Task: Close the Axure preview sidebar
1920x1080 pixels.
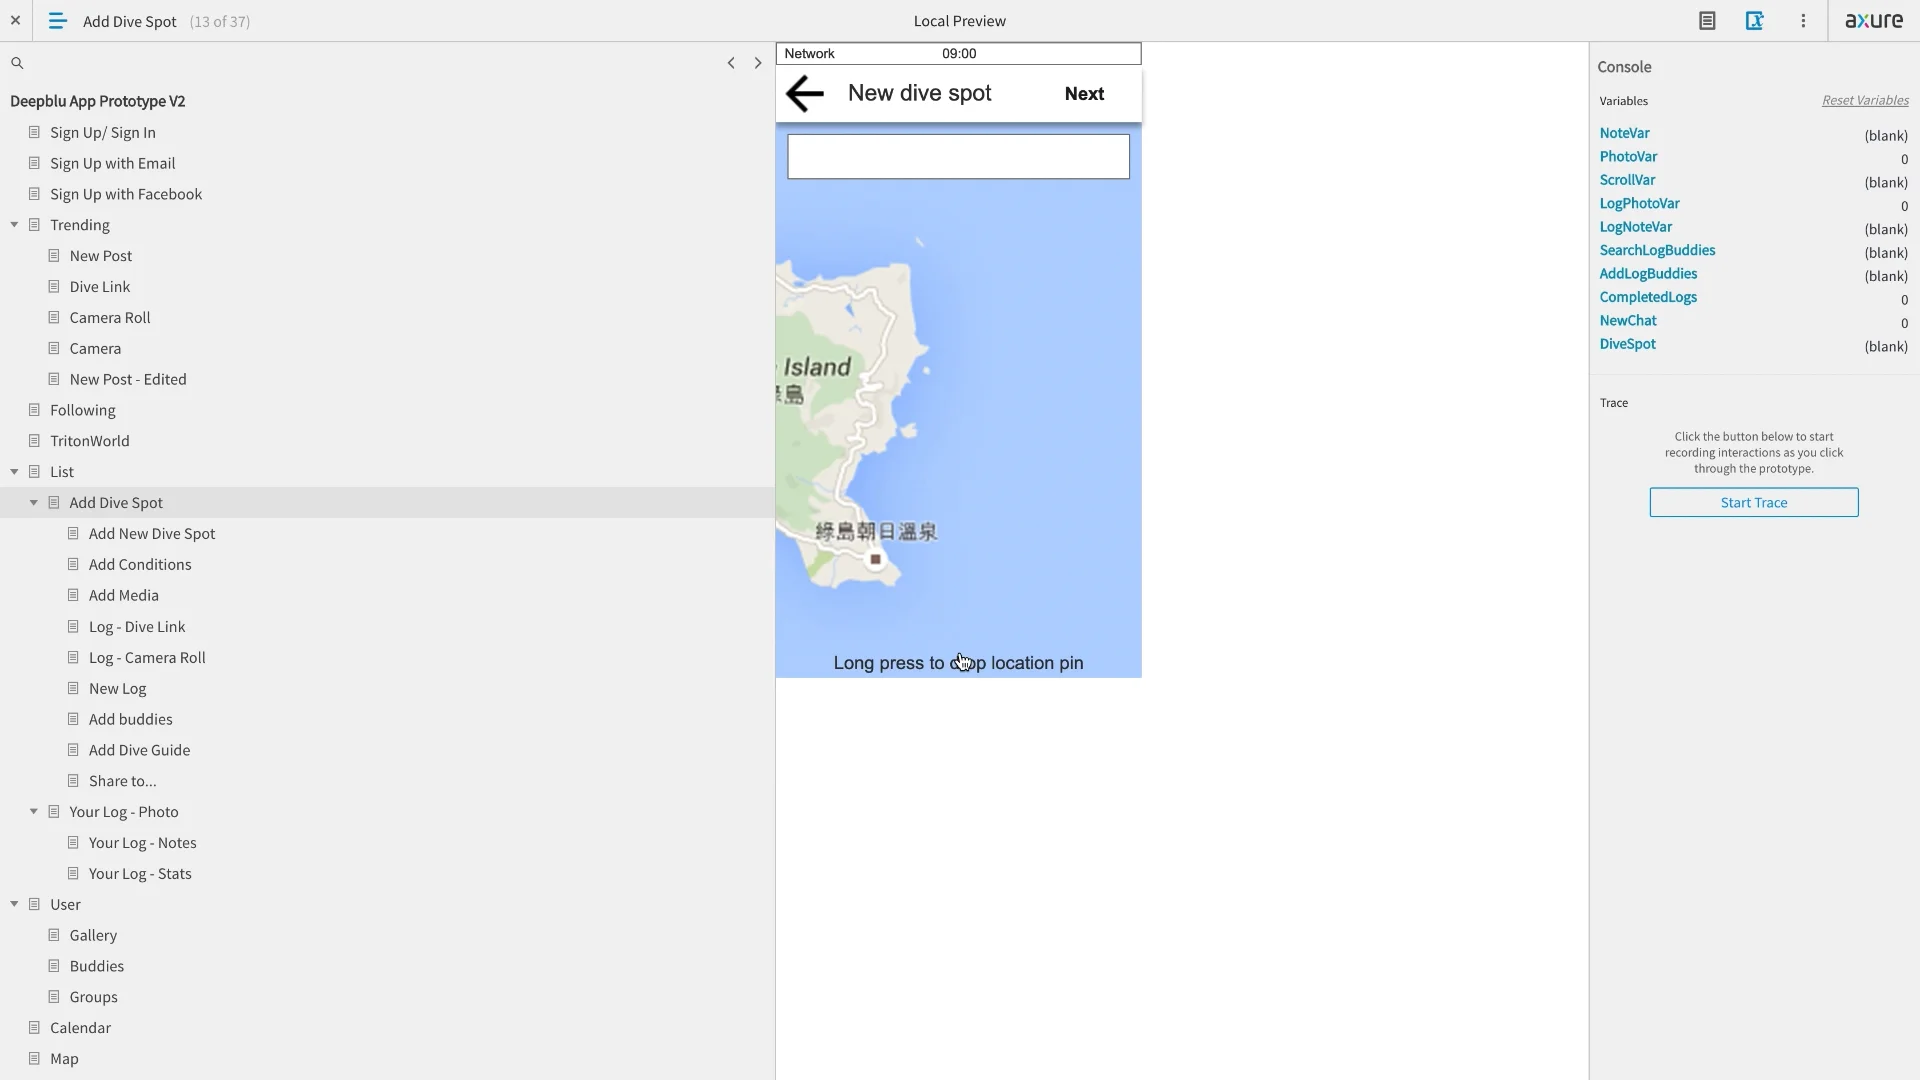Action: [15, 20]
